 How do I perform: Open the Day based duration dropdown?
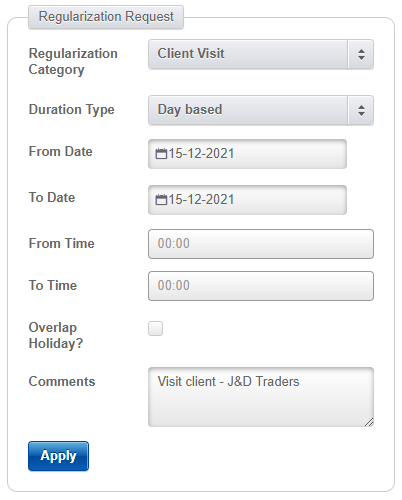tap(261, 110)
